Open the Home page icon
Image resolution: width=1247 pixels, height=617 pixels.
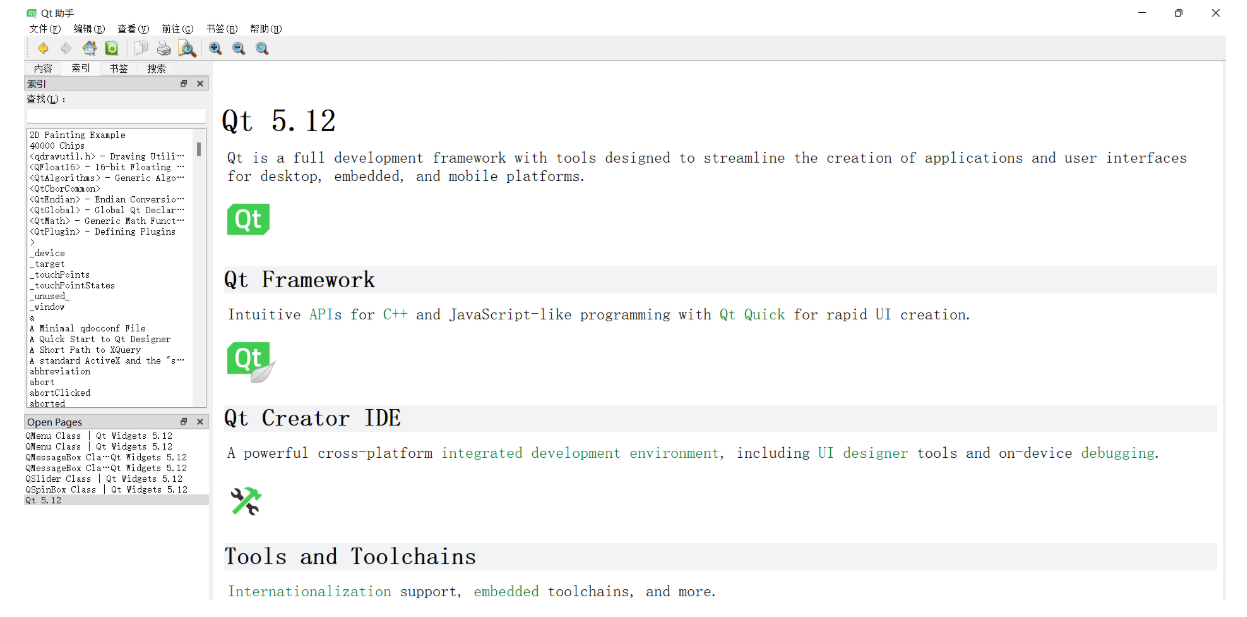click(x=90, y=48)
